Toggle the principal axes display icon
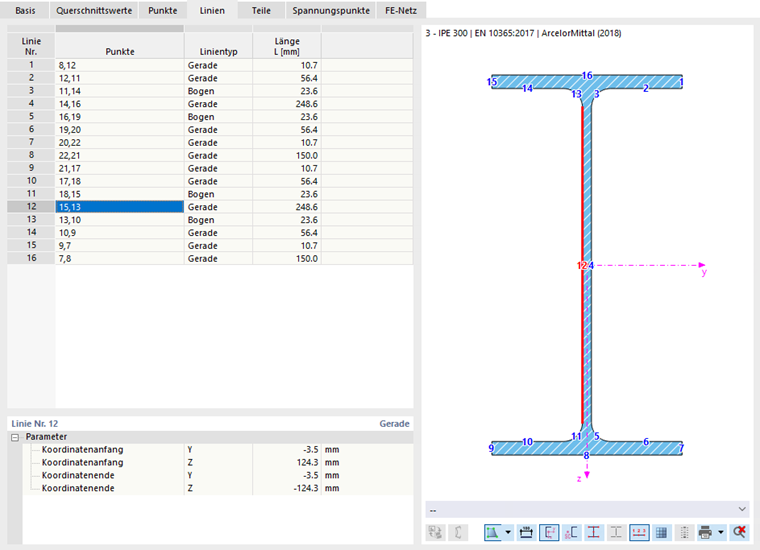Viewport: 760px width, 550px height. [549, 533]
